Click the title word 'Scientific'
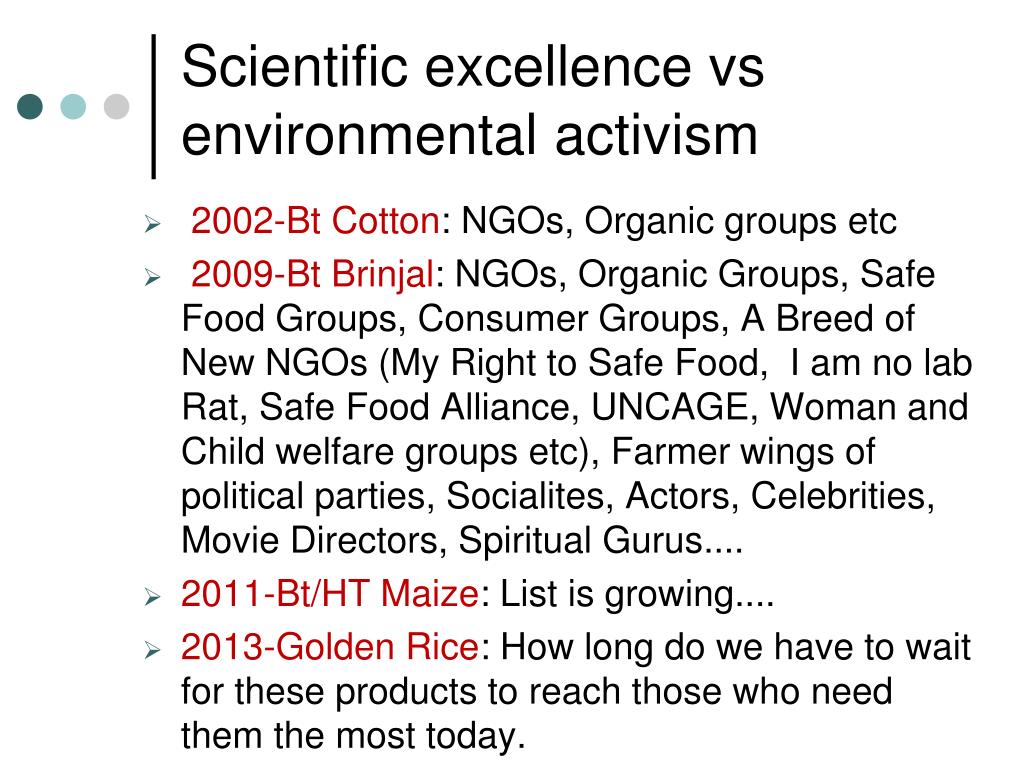This screenshot has height=768, width=1024. 295,66
